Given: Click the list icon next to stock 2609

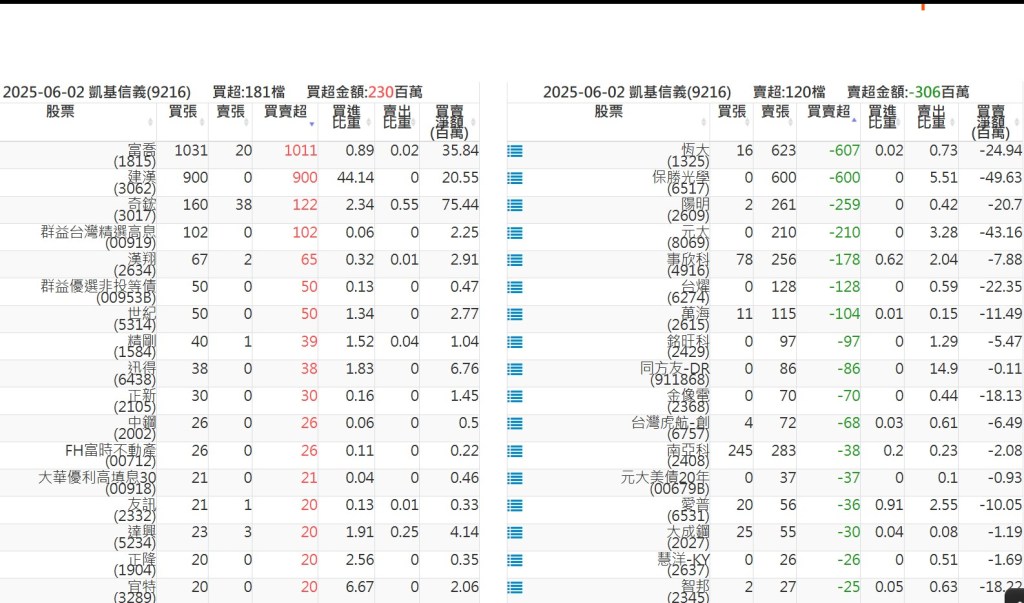Looking at the screenshot, I should pos(515,205).
